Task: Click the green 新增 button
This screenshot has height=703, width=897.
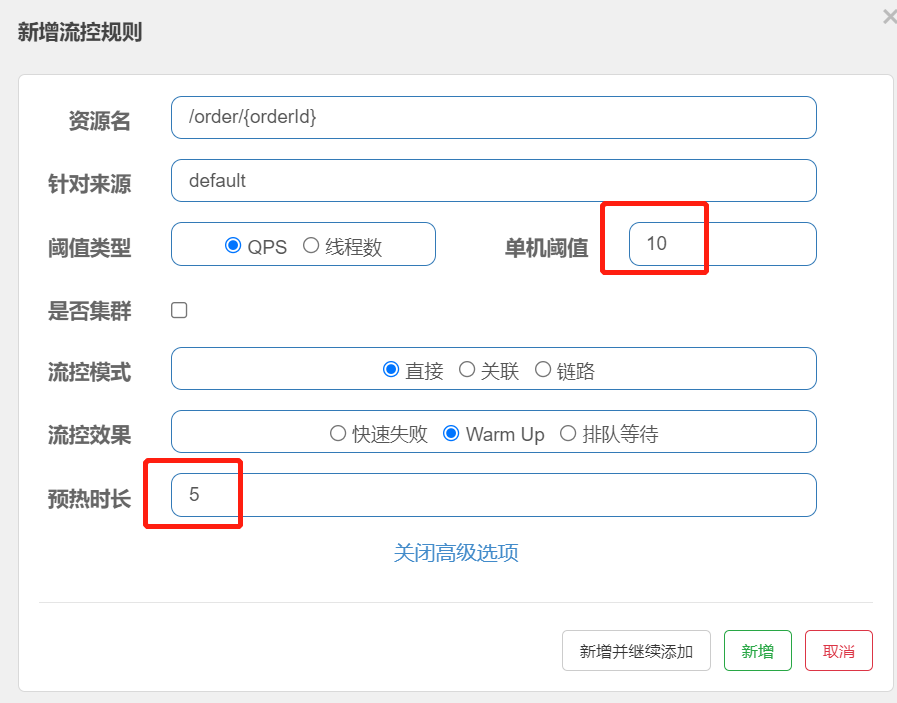Action: click(x=757, y=650)
